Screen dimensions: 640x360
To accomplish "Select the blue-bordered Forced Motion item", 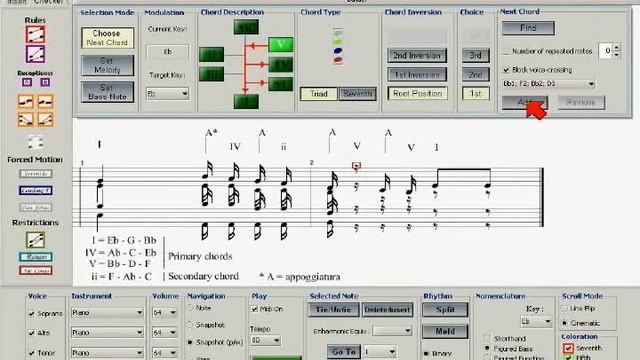I will pyautogui.click(x=36, y=191).
